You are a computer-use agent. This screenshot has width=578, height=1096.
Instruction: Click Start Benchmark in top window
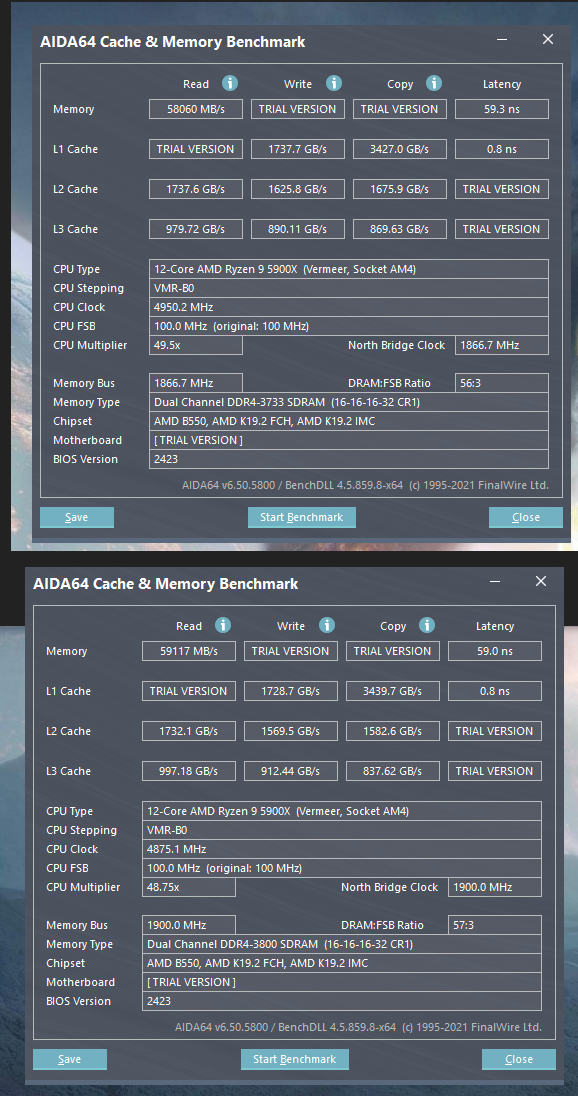point(302,517)
